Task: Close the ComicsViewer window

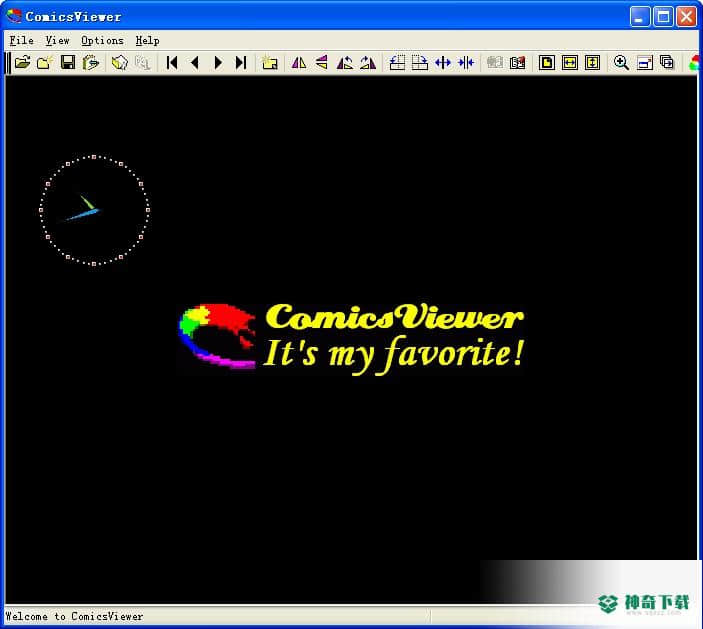Action: tap(686, 17)
